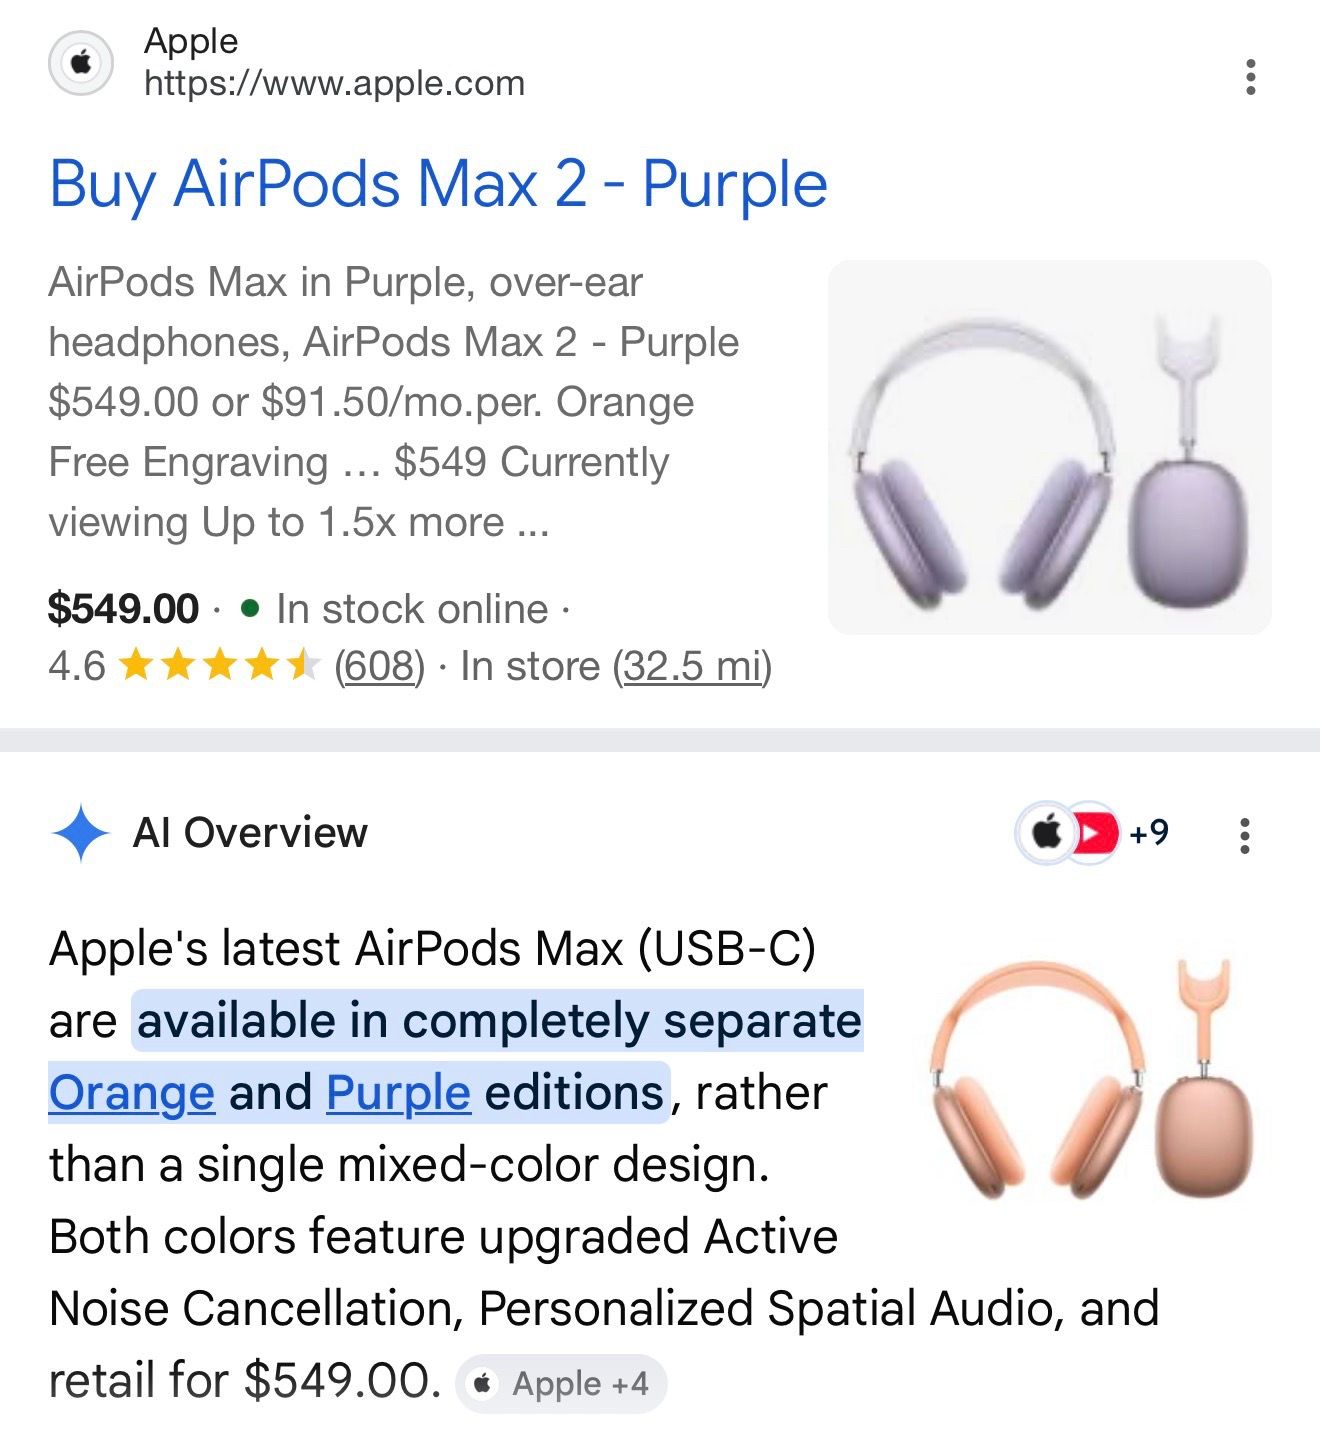The width and height of the screenshot is (1320, 1444).
Task: Open the 608 reviews link
Action: (379, 666)
